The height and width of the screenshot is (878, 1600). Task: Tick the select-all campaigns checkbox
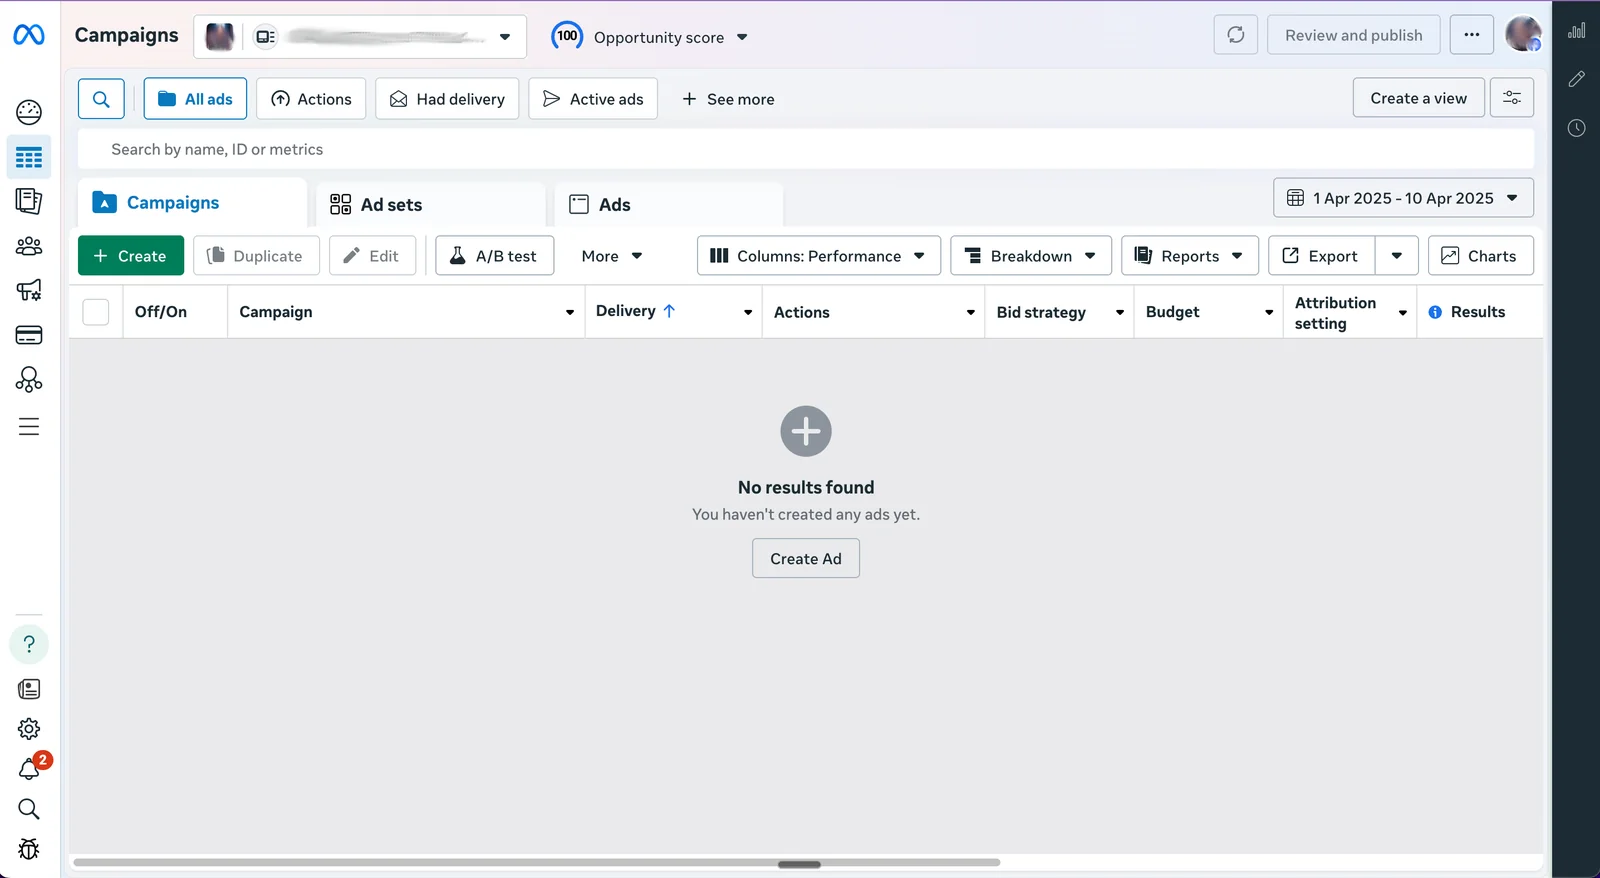[x=96, y=312]
